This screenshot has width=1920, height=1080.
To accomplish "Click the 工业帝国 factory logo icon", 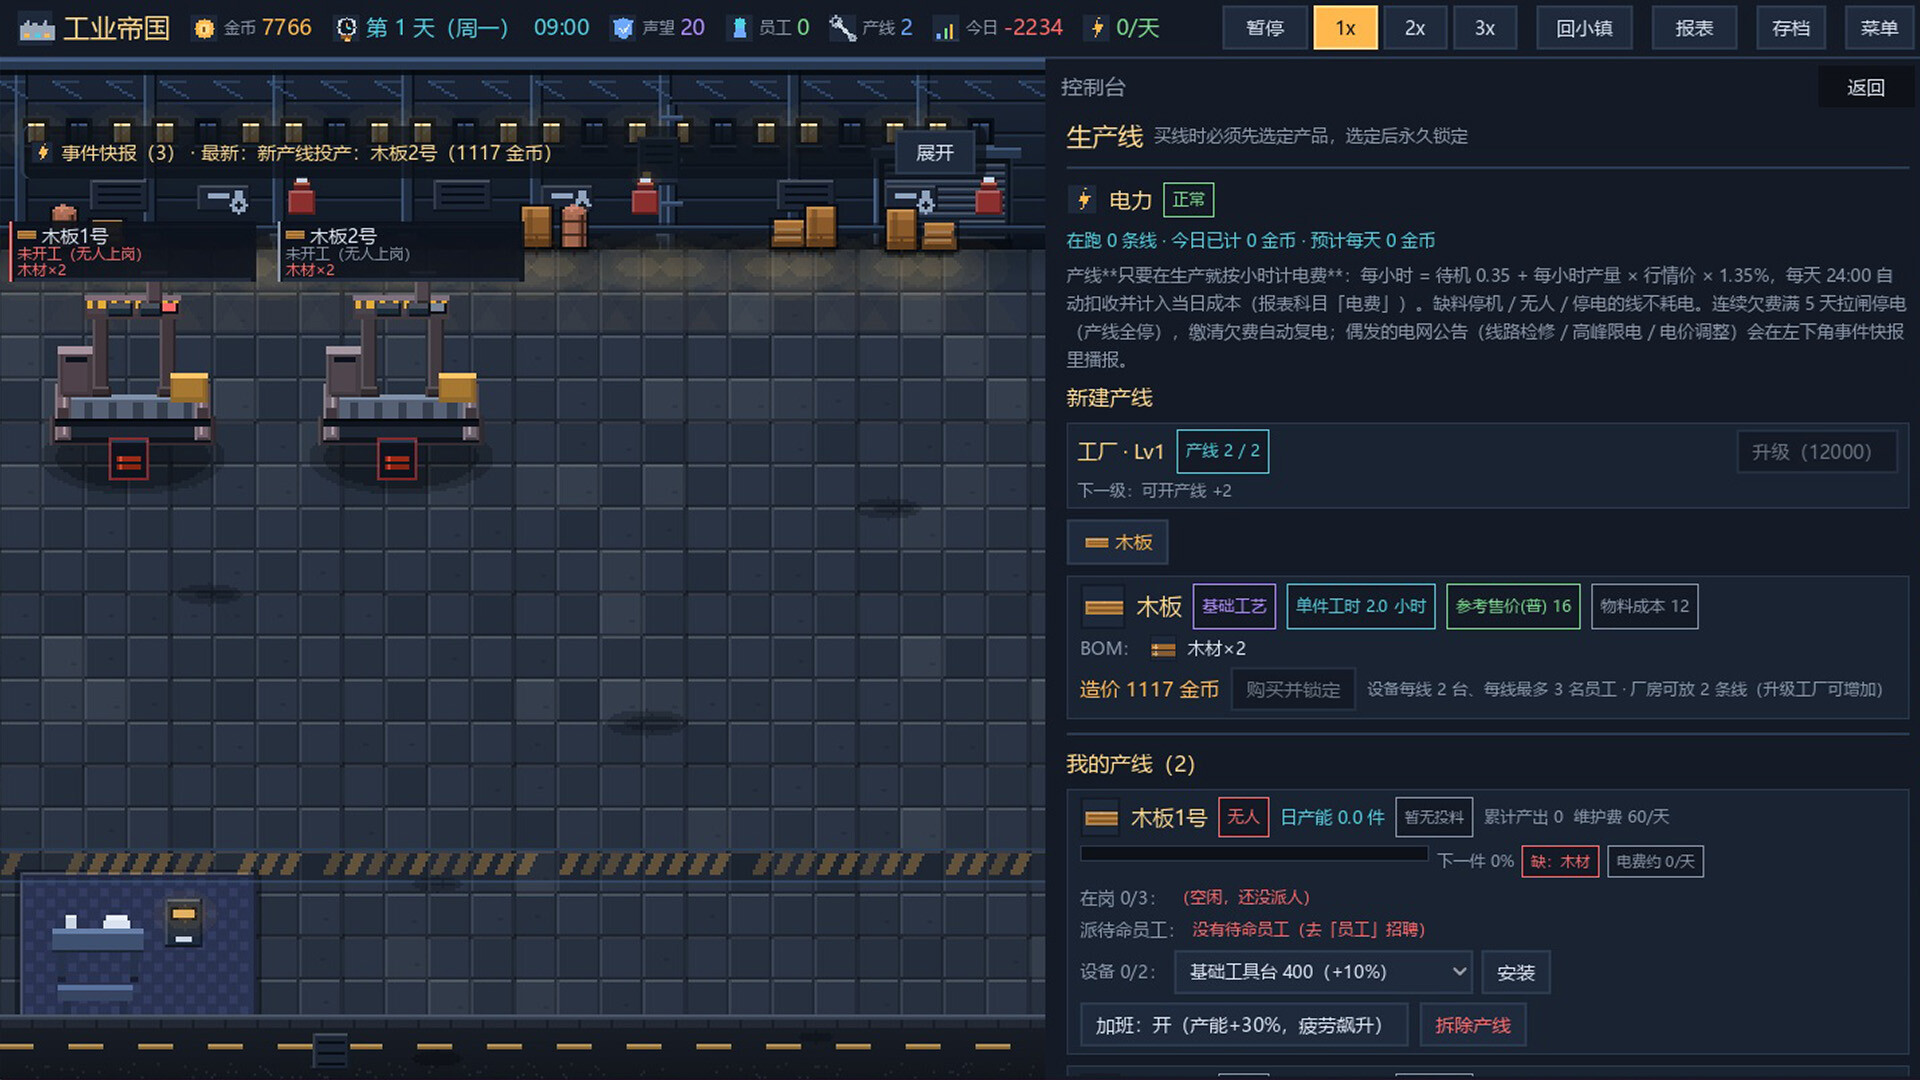I will pos(37,28).
